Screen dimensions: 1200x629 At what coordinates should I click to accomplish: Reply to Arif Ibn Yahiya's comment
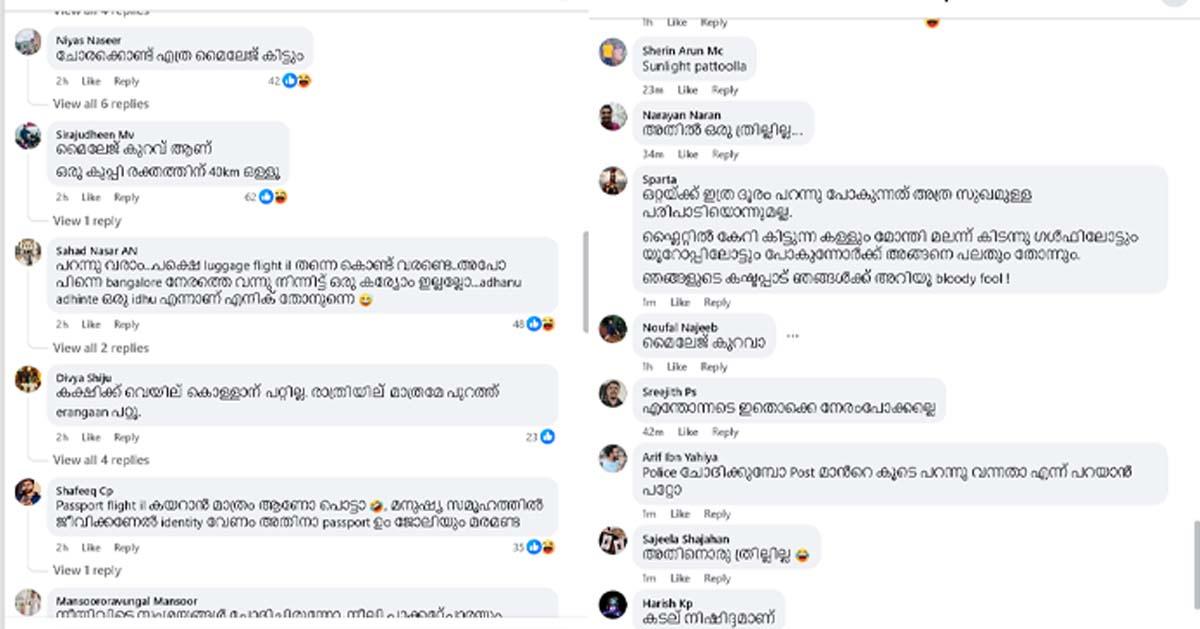tap(717, 514)
